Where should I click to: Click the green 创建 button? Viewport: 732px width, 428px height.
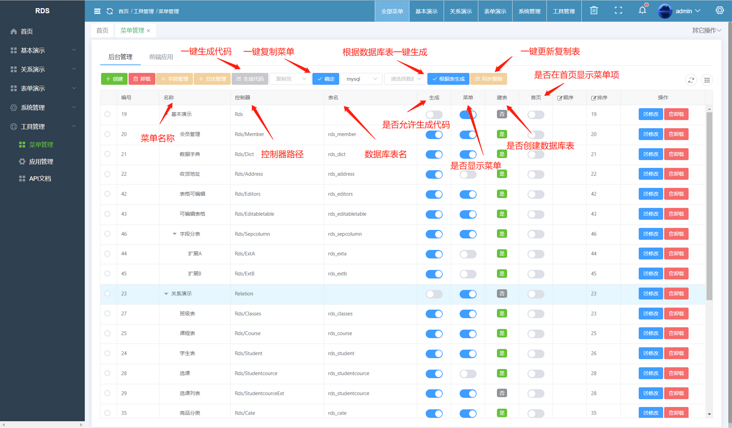(114, 79)
